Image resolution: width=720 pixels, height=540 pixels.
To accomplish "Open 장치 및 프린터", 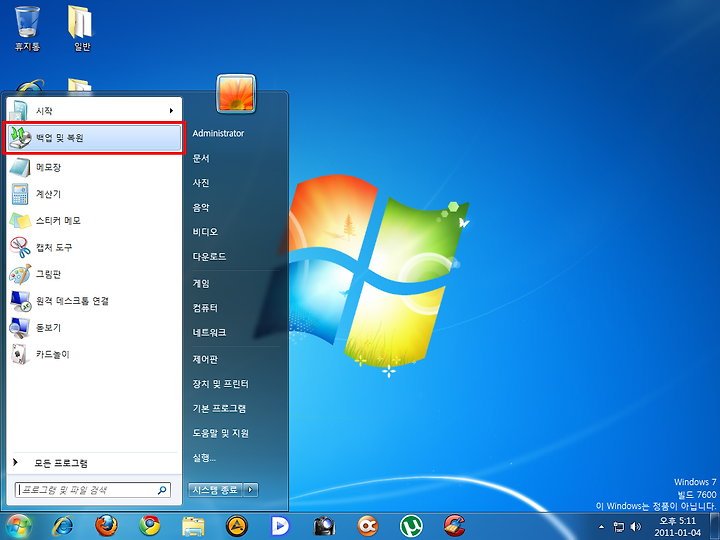I will pyautogui.click(x=220, y=384).
